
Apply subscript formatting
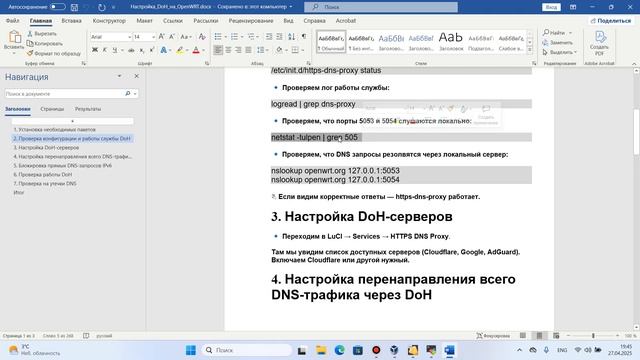pos(142,50)
